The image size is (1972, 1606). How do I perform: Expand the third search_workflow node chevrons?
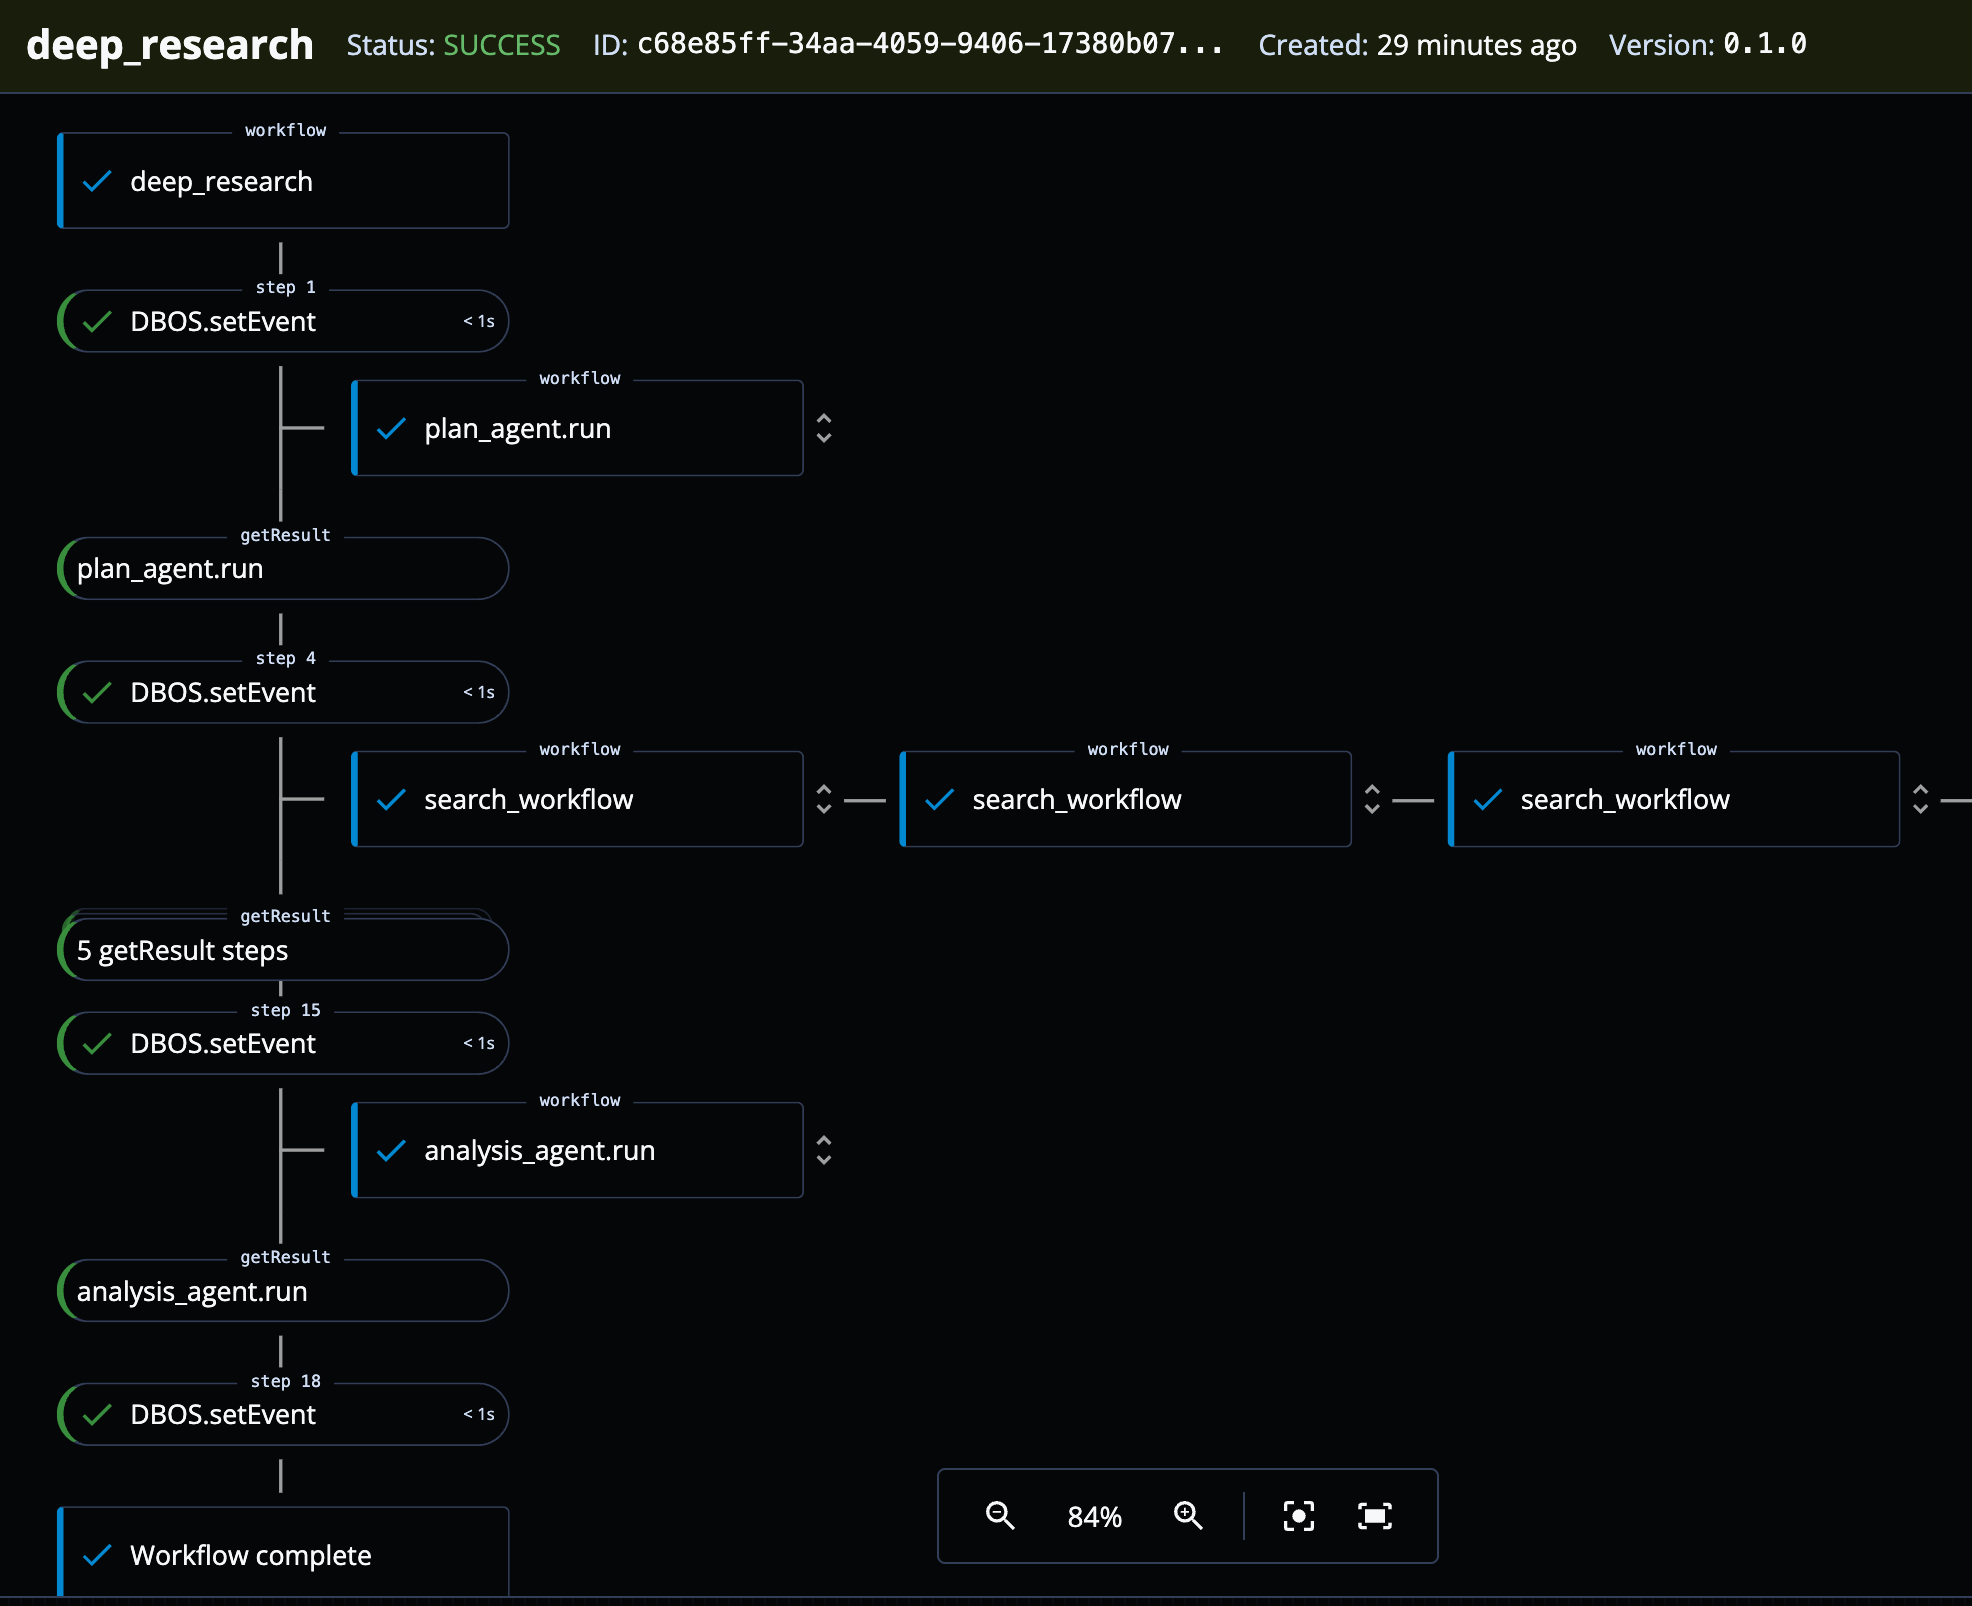point(1920,799)
